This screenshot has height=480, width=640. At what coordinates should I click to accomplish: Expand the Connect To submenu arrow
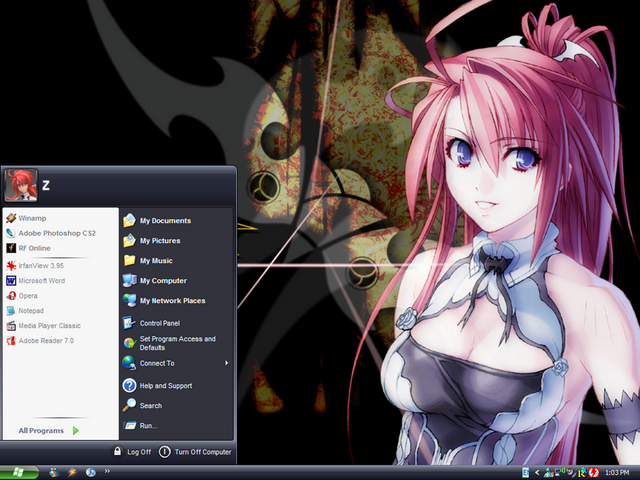(227, 363)
